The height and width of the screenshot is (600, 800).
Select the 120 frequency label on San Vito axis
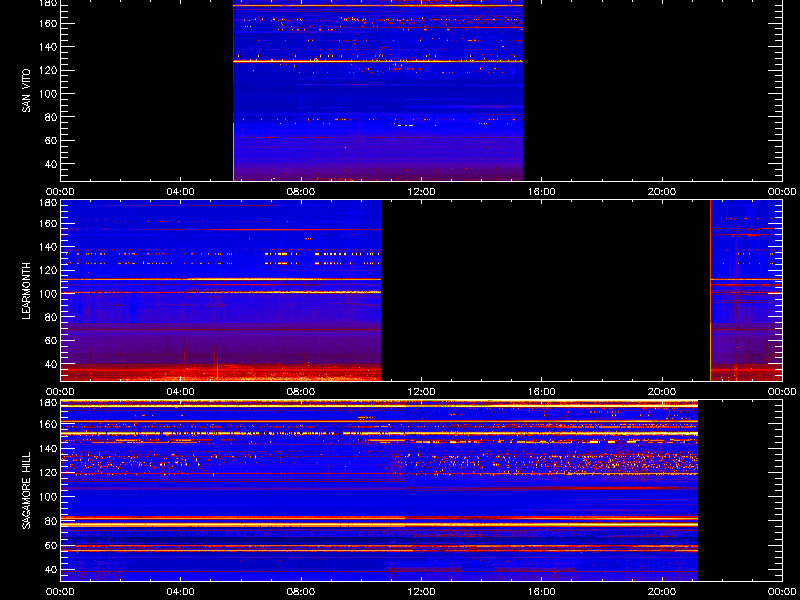click(49, 70)
